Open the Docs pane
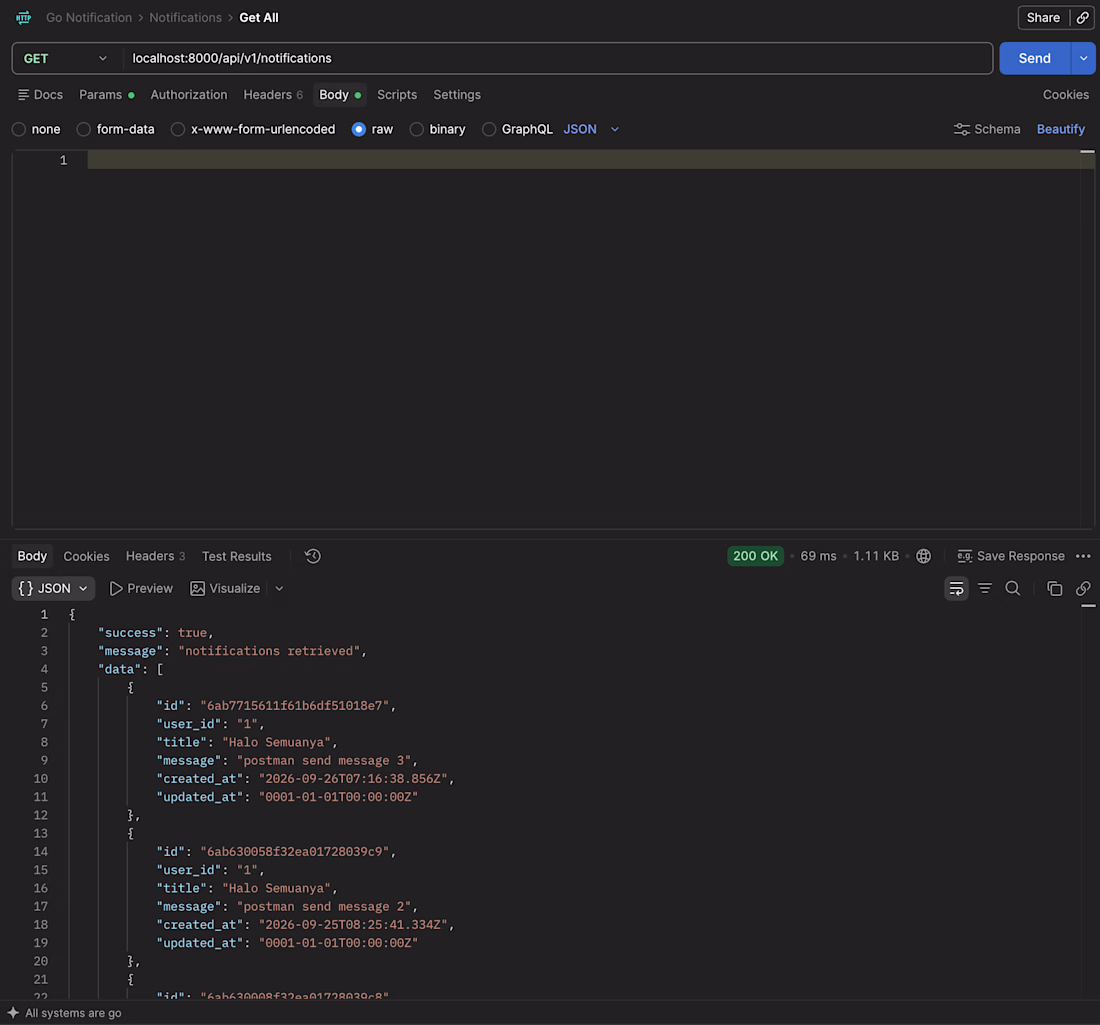This screenshot has width=1100, height=1025. (41, 95)
